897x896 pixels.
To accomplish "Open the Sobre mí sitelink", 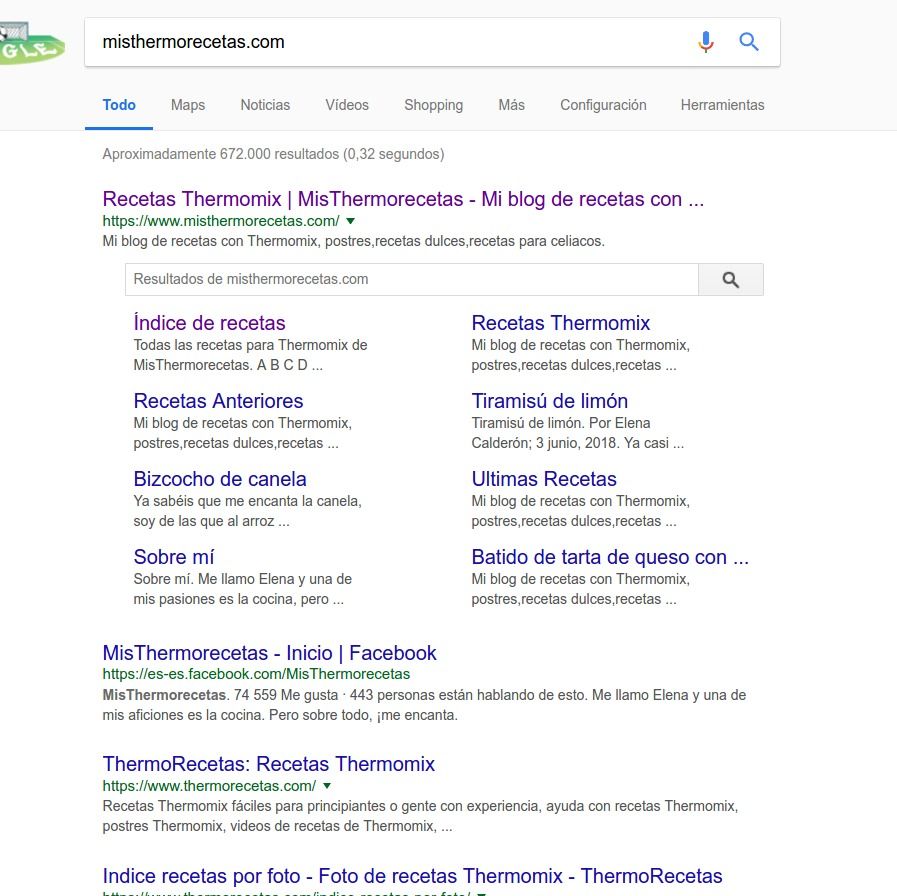I will pyautogui.click(x=173, y=557).
